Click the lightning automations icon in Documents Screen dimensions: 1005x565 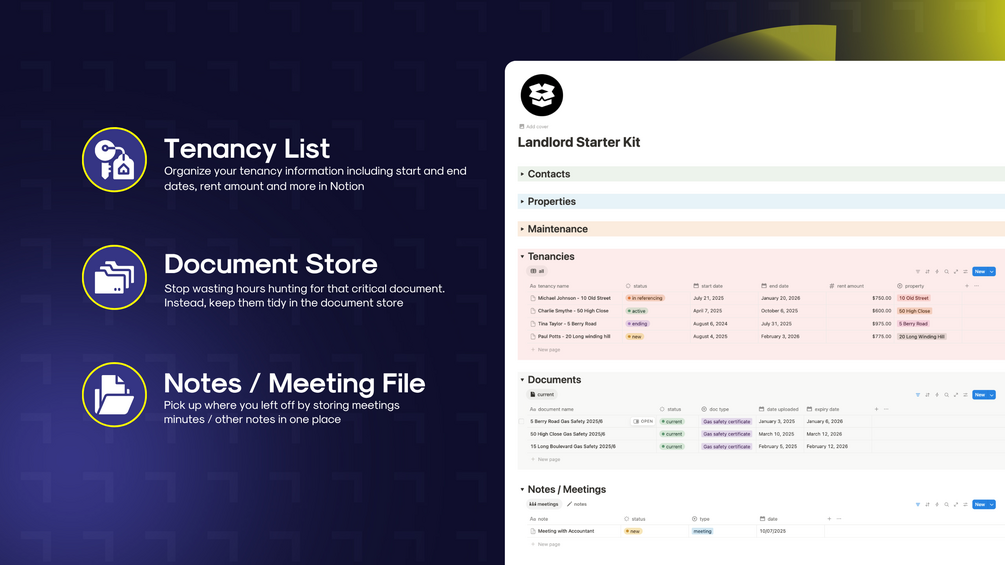coord(937,395)
